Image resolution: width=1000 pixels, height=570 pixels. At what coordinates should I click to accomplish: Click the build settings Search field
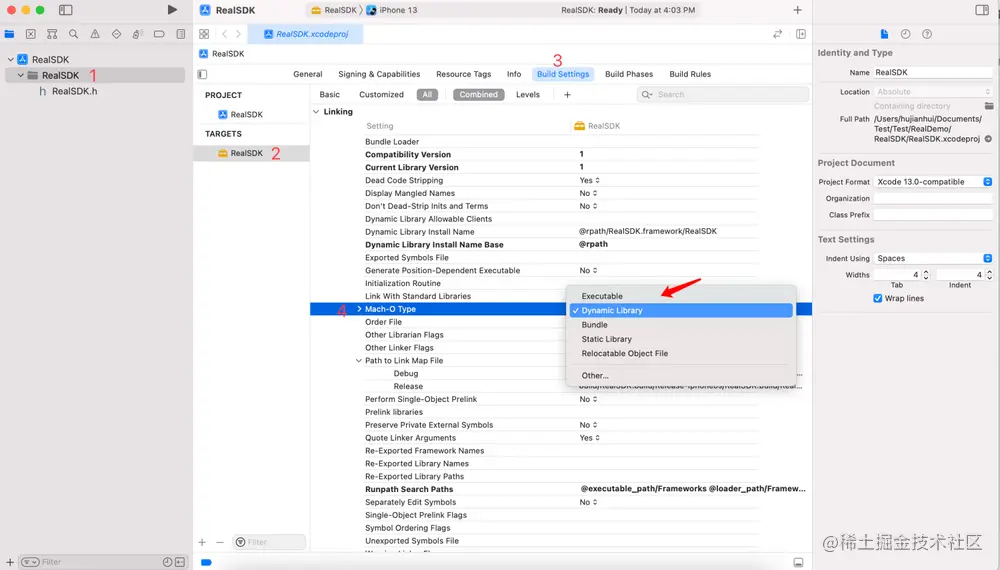[x=723, y=94]
